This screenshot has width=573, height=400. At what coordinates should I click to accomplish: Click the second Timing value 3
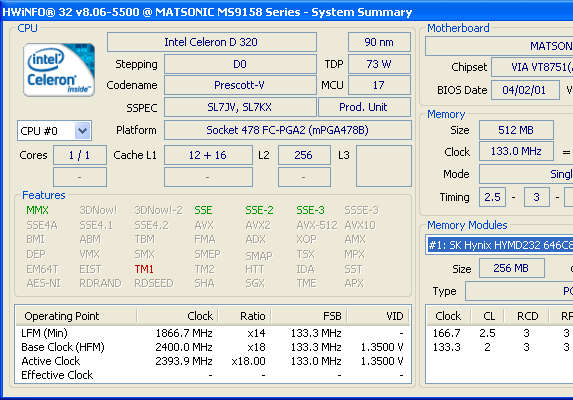point(536,197)
